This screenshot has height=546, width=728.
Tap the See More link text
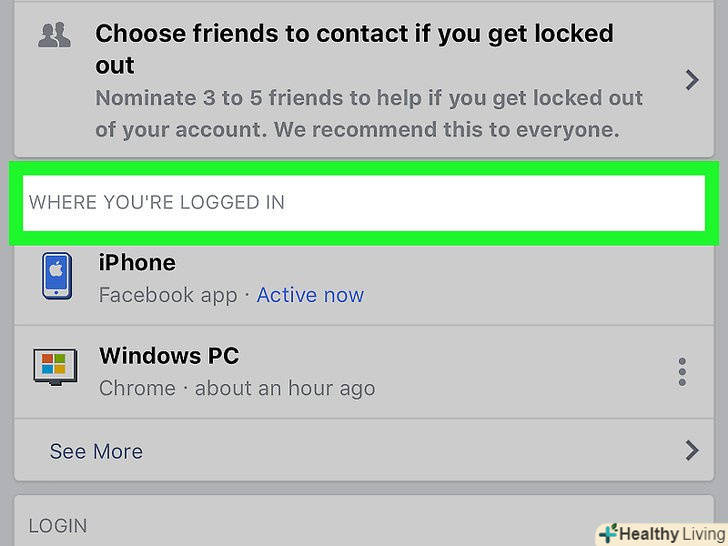click(x=96, y=452)
